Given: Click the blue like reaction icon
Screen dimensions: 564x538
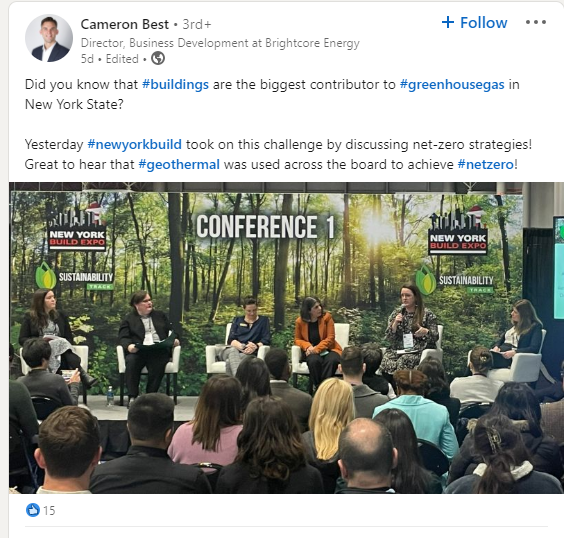Looking at the screenshot, I should (33, 510).
